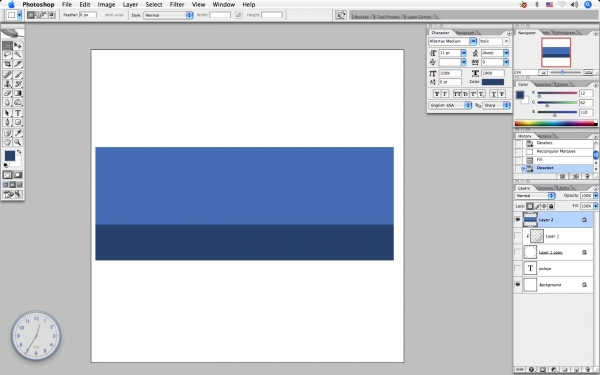Open the Select menu
The width and height of the screenshot is (600, 375).
(x=153, y=5)
